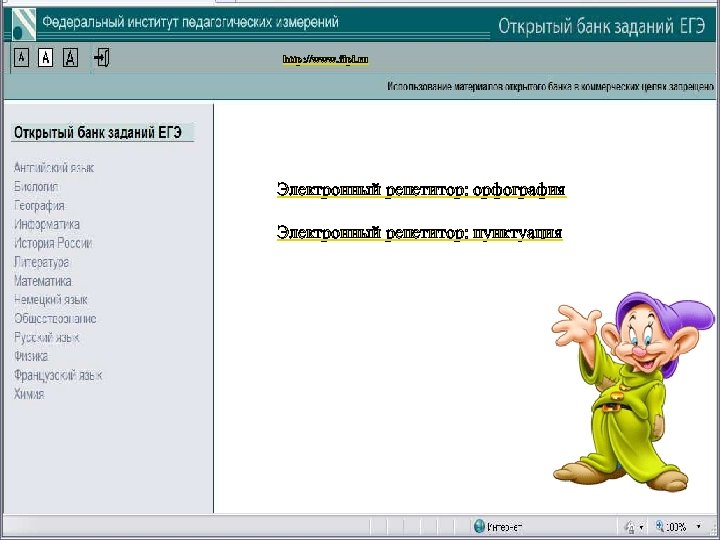Select Математика subject
Viewport: 720px width, 540px height.
pyautogui.click(x=43, y=281)
